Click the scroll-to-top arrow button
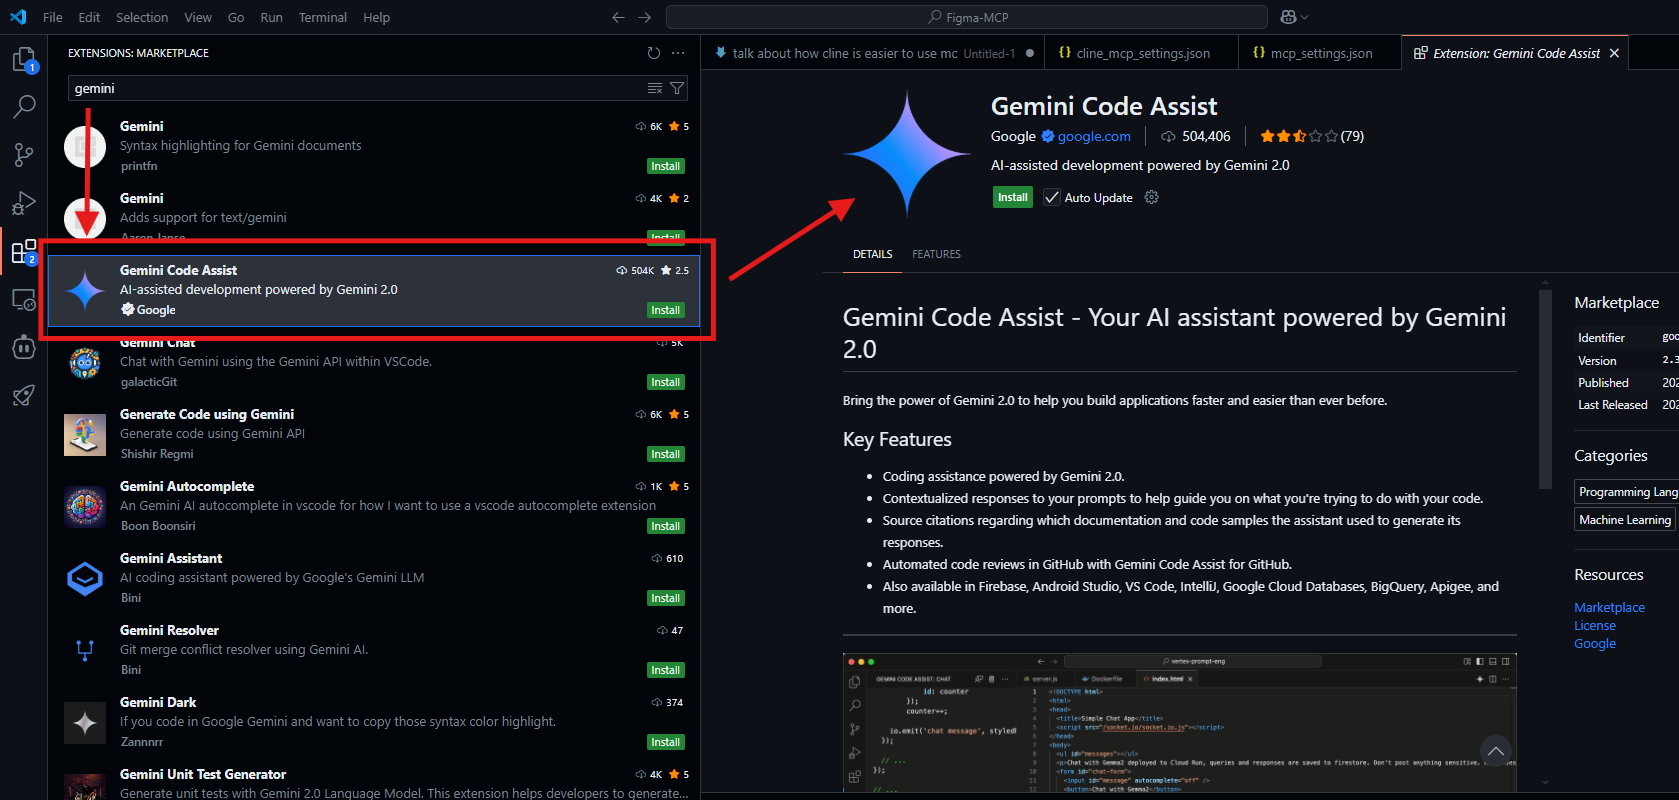1679x800 pixels. click(1495, 750)
